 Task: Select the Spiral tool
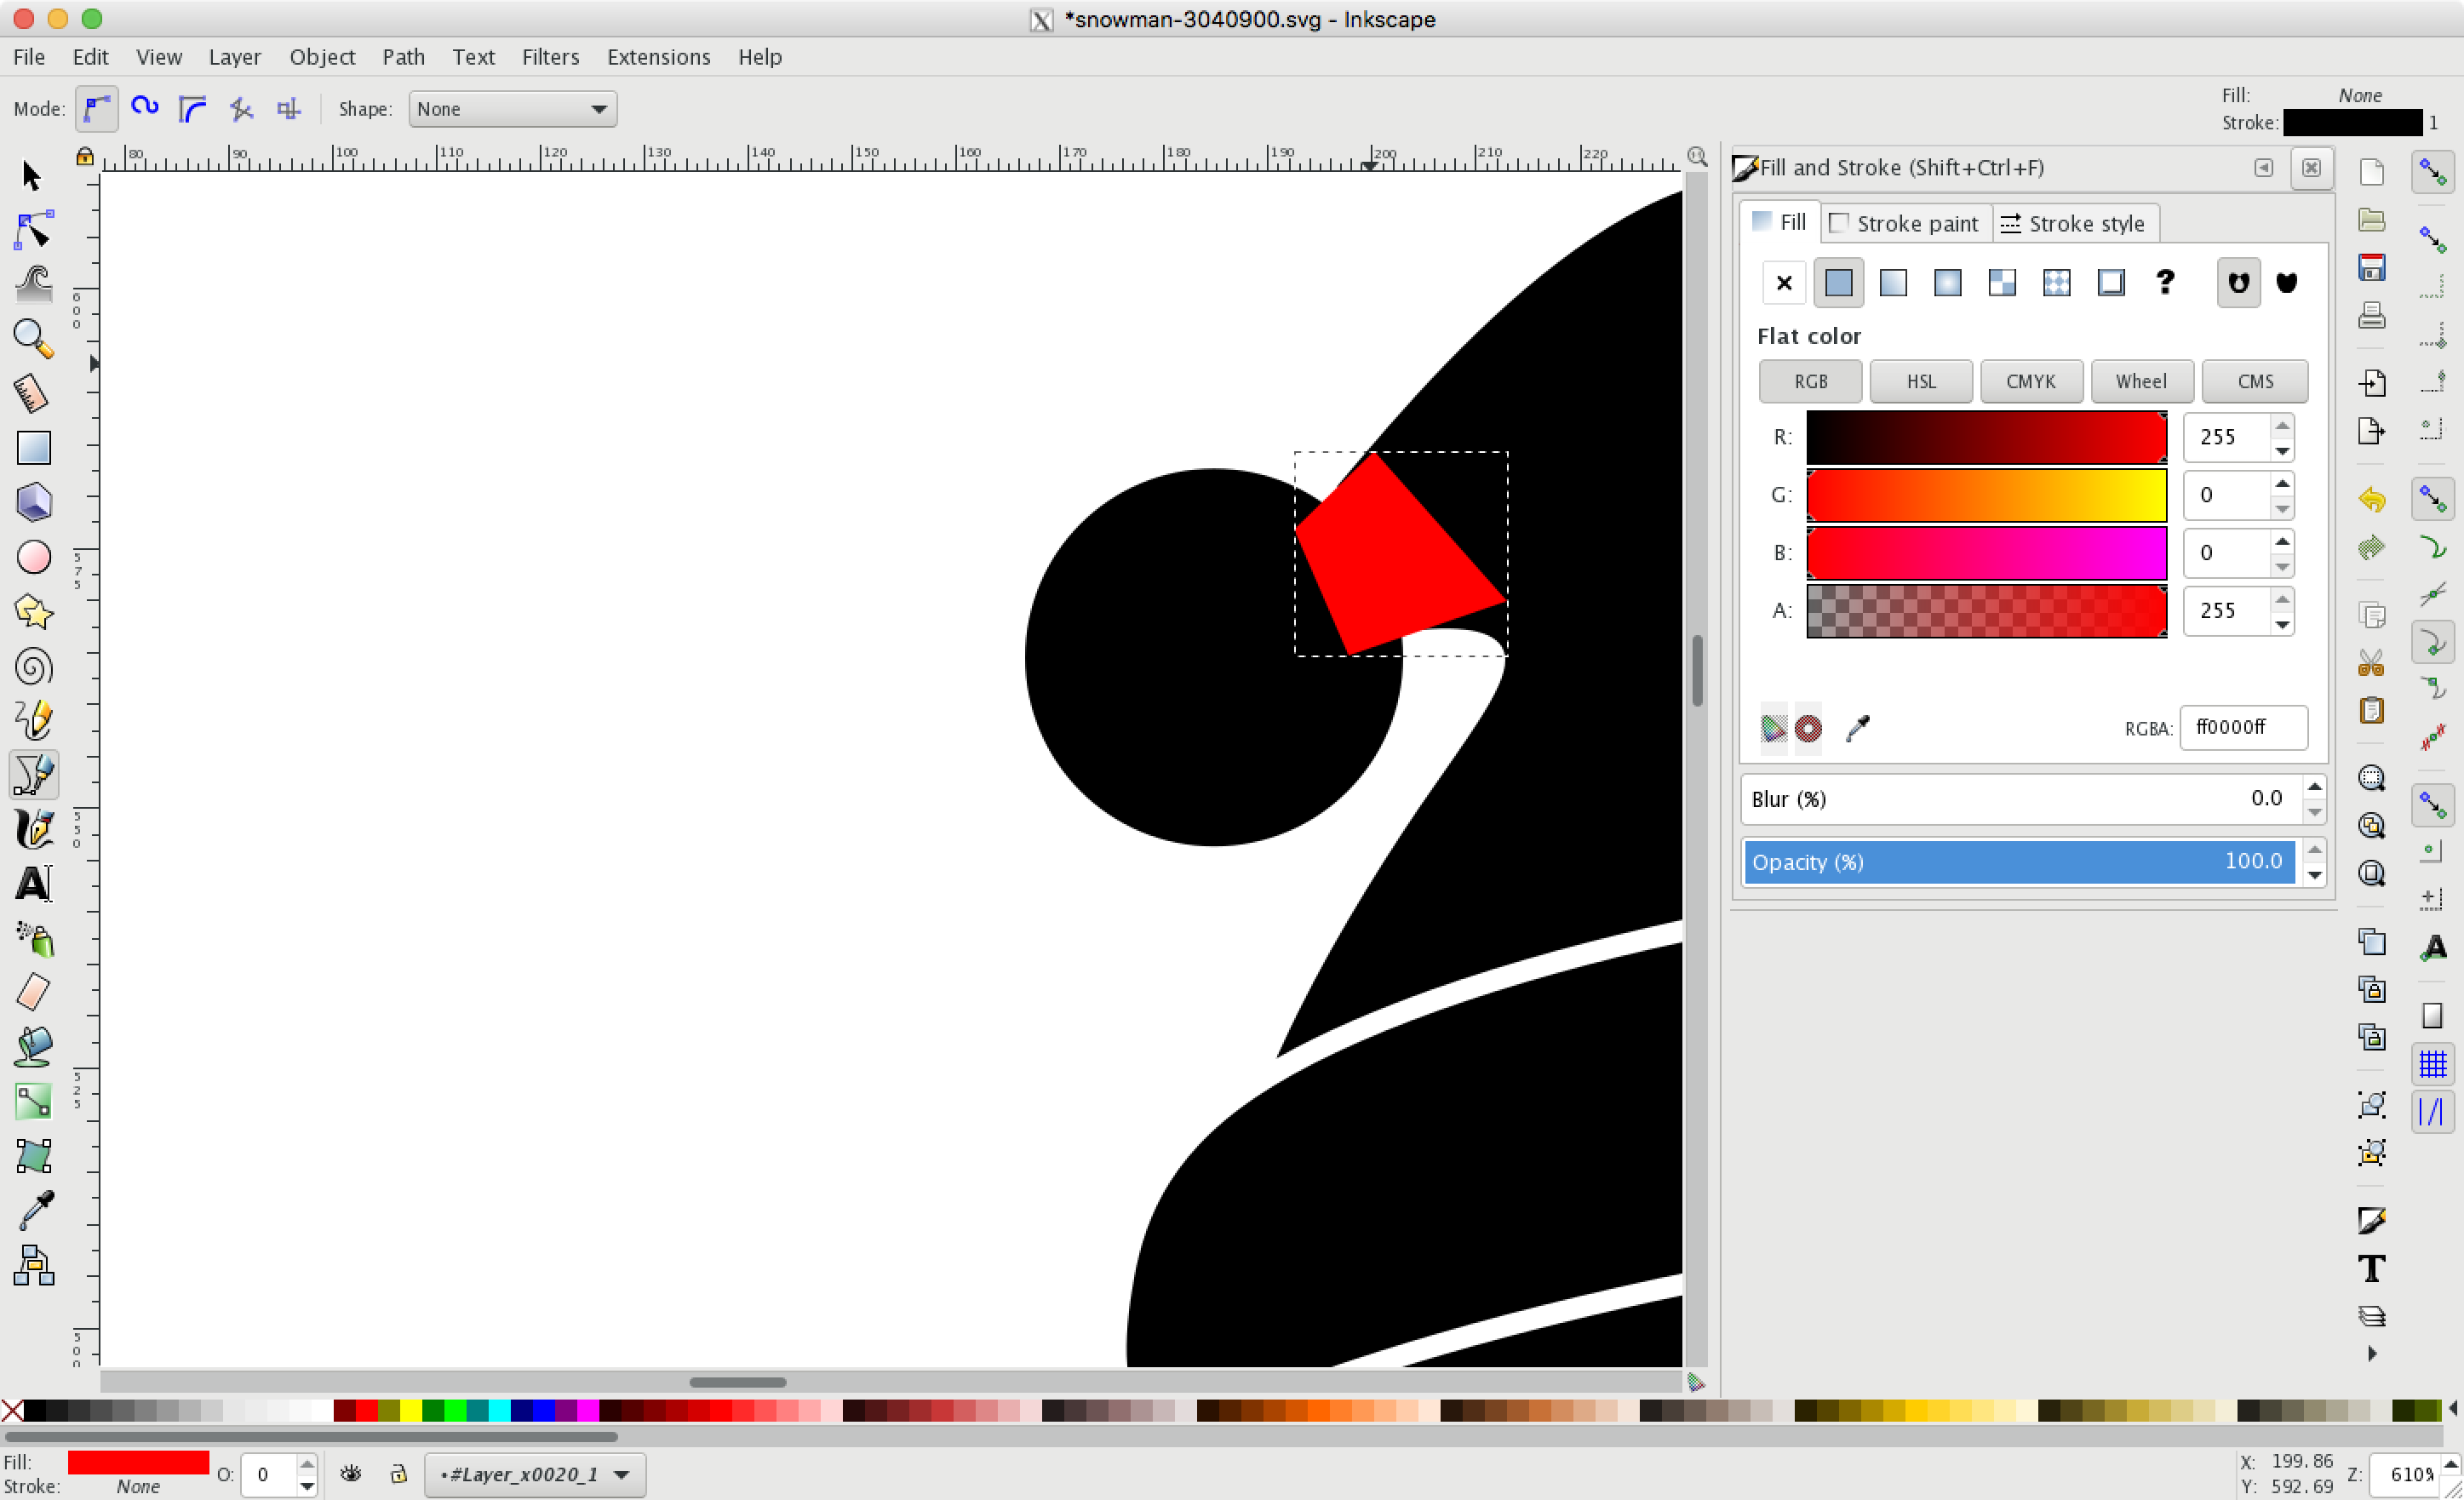[x=33, y=666]
